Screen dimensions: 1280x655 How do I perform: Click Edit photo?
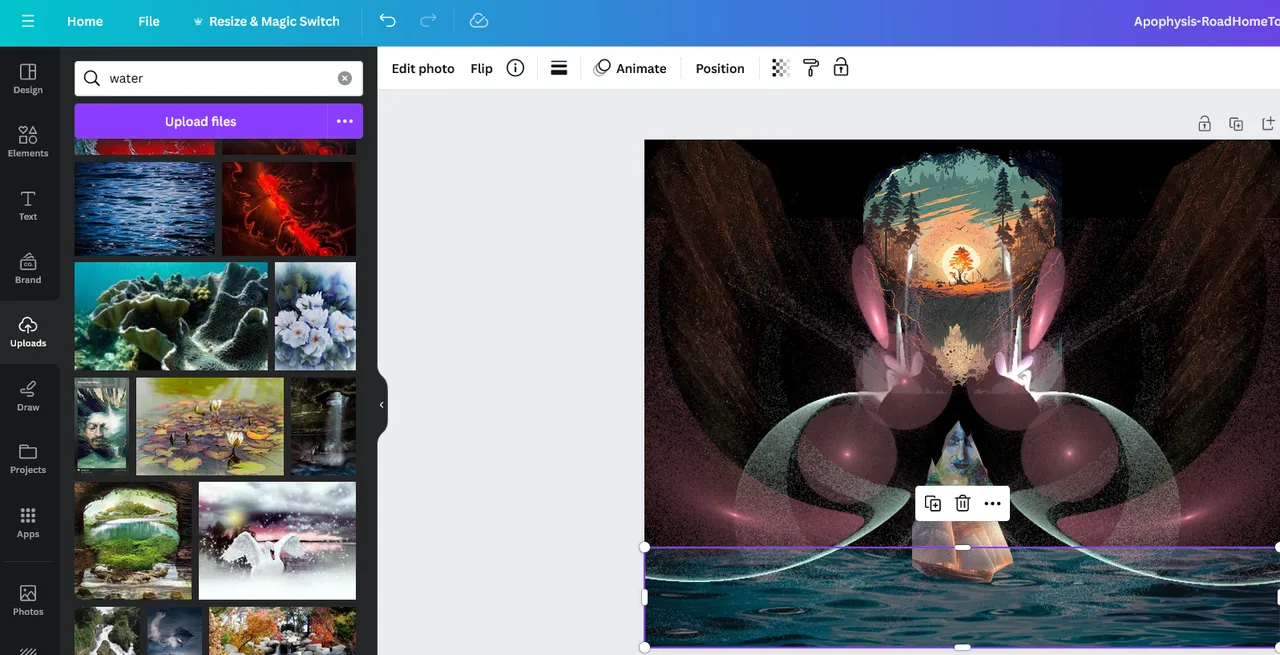click(x=423, y=68)
